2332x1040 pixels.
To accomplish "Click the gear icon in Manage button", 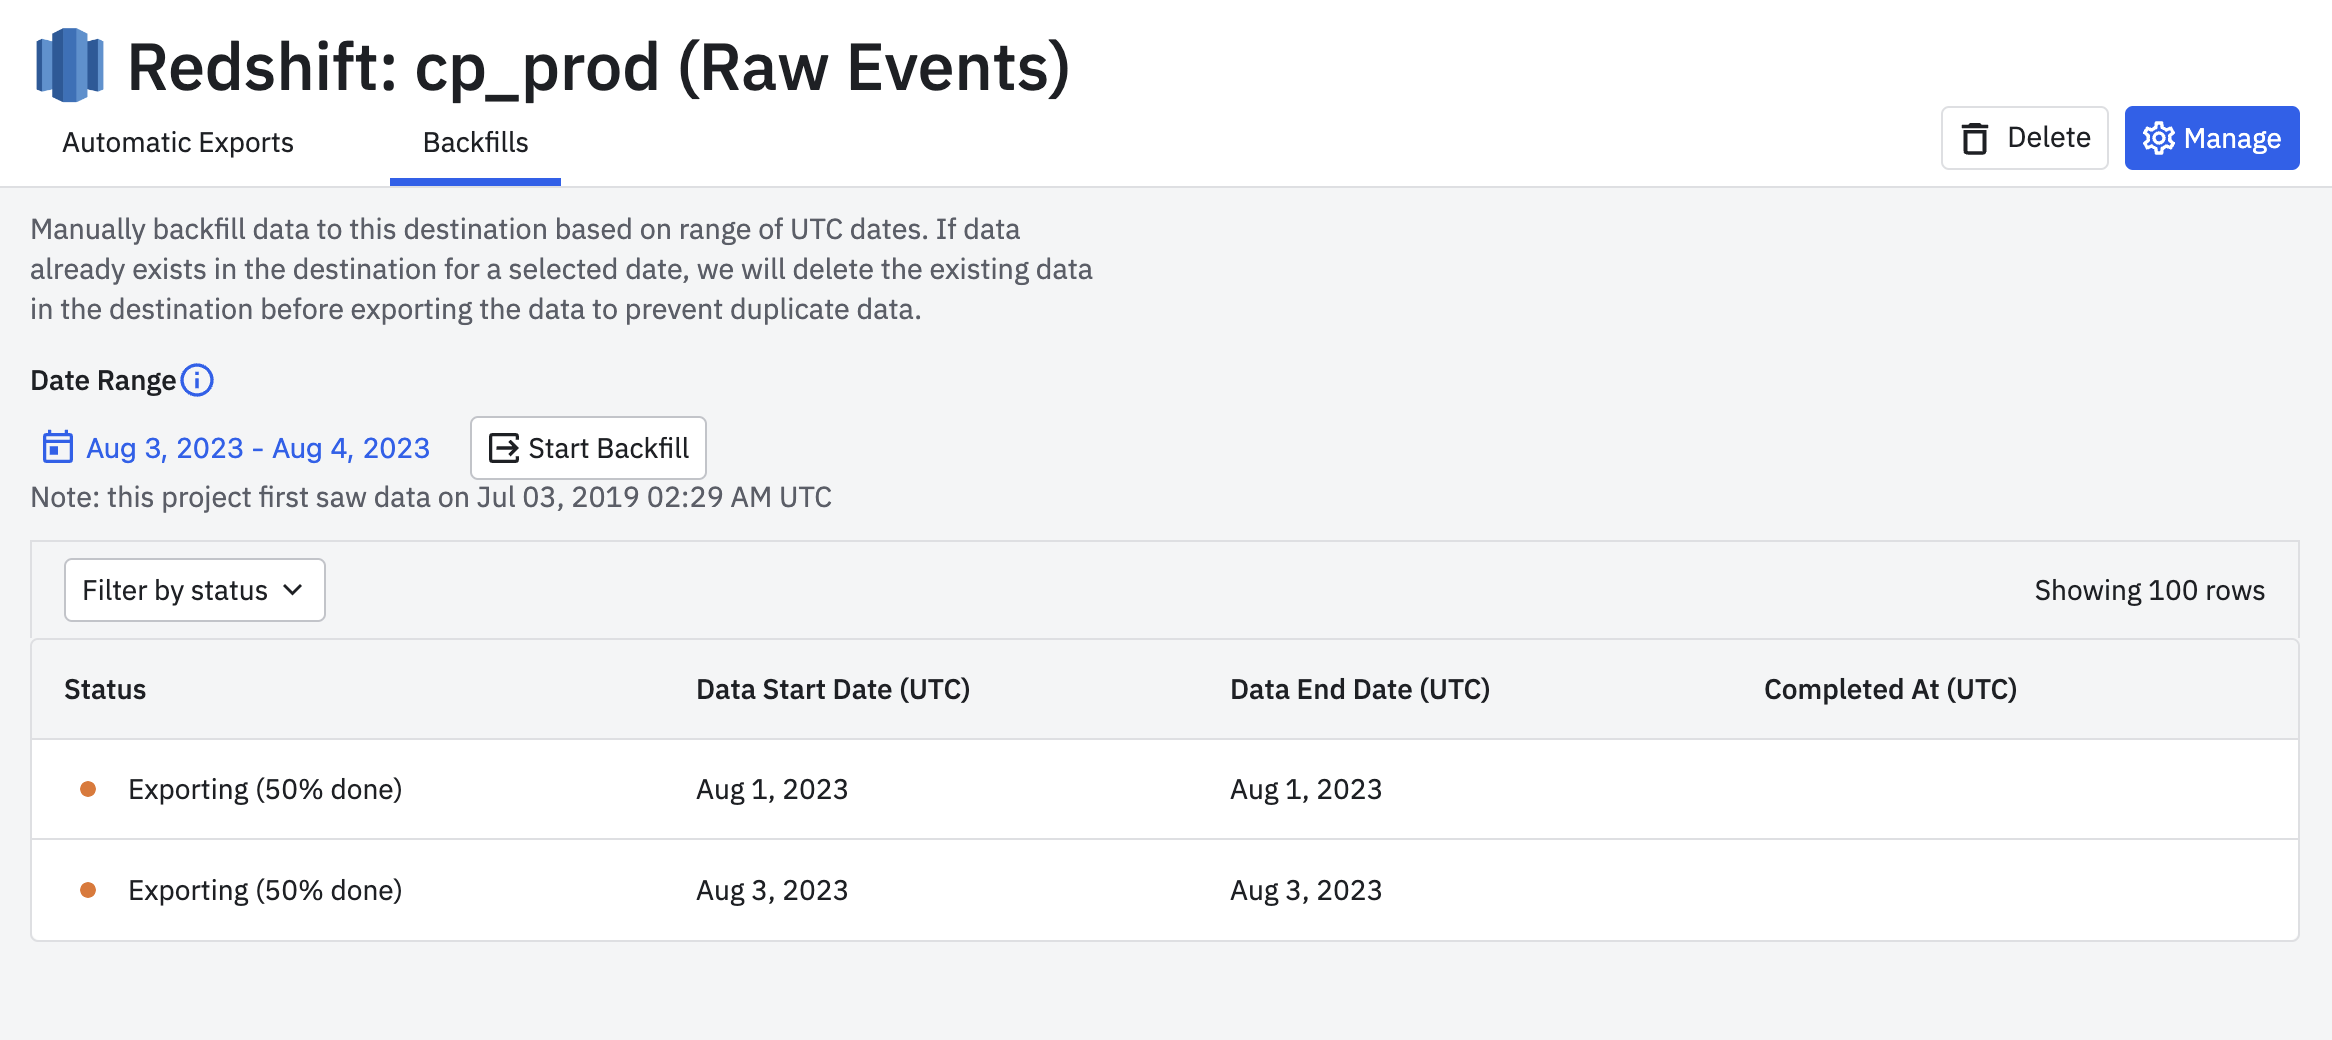I will tap(2158, 138).
